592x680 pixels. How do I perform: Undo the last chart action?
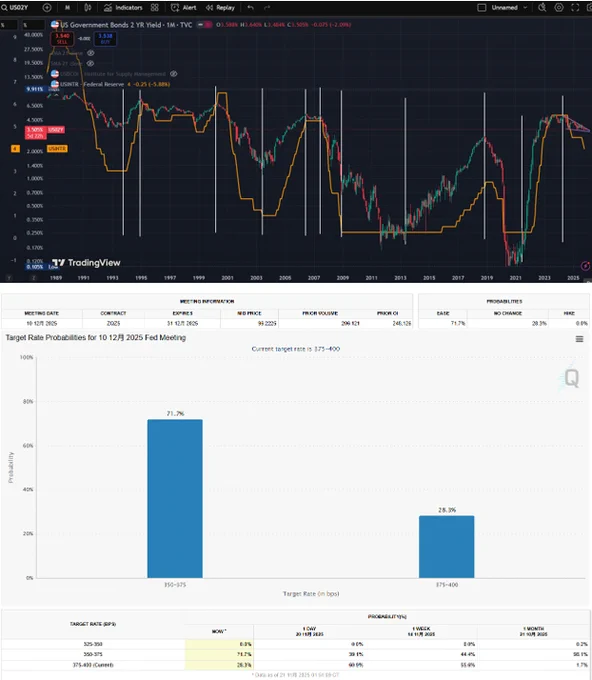[x=250, y=7]
